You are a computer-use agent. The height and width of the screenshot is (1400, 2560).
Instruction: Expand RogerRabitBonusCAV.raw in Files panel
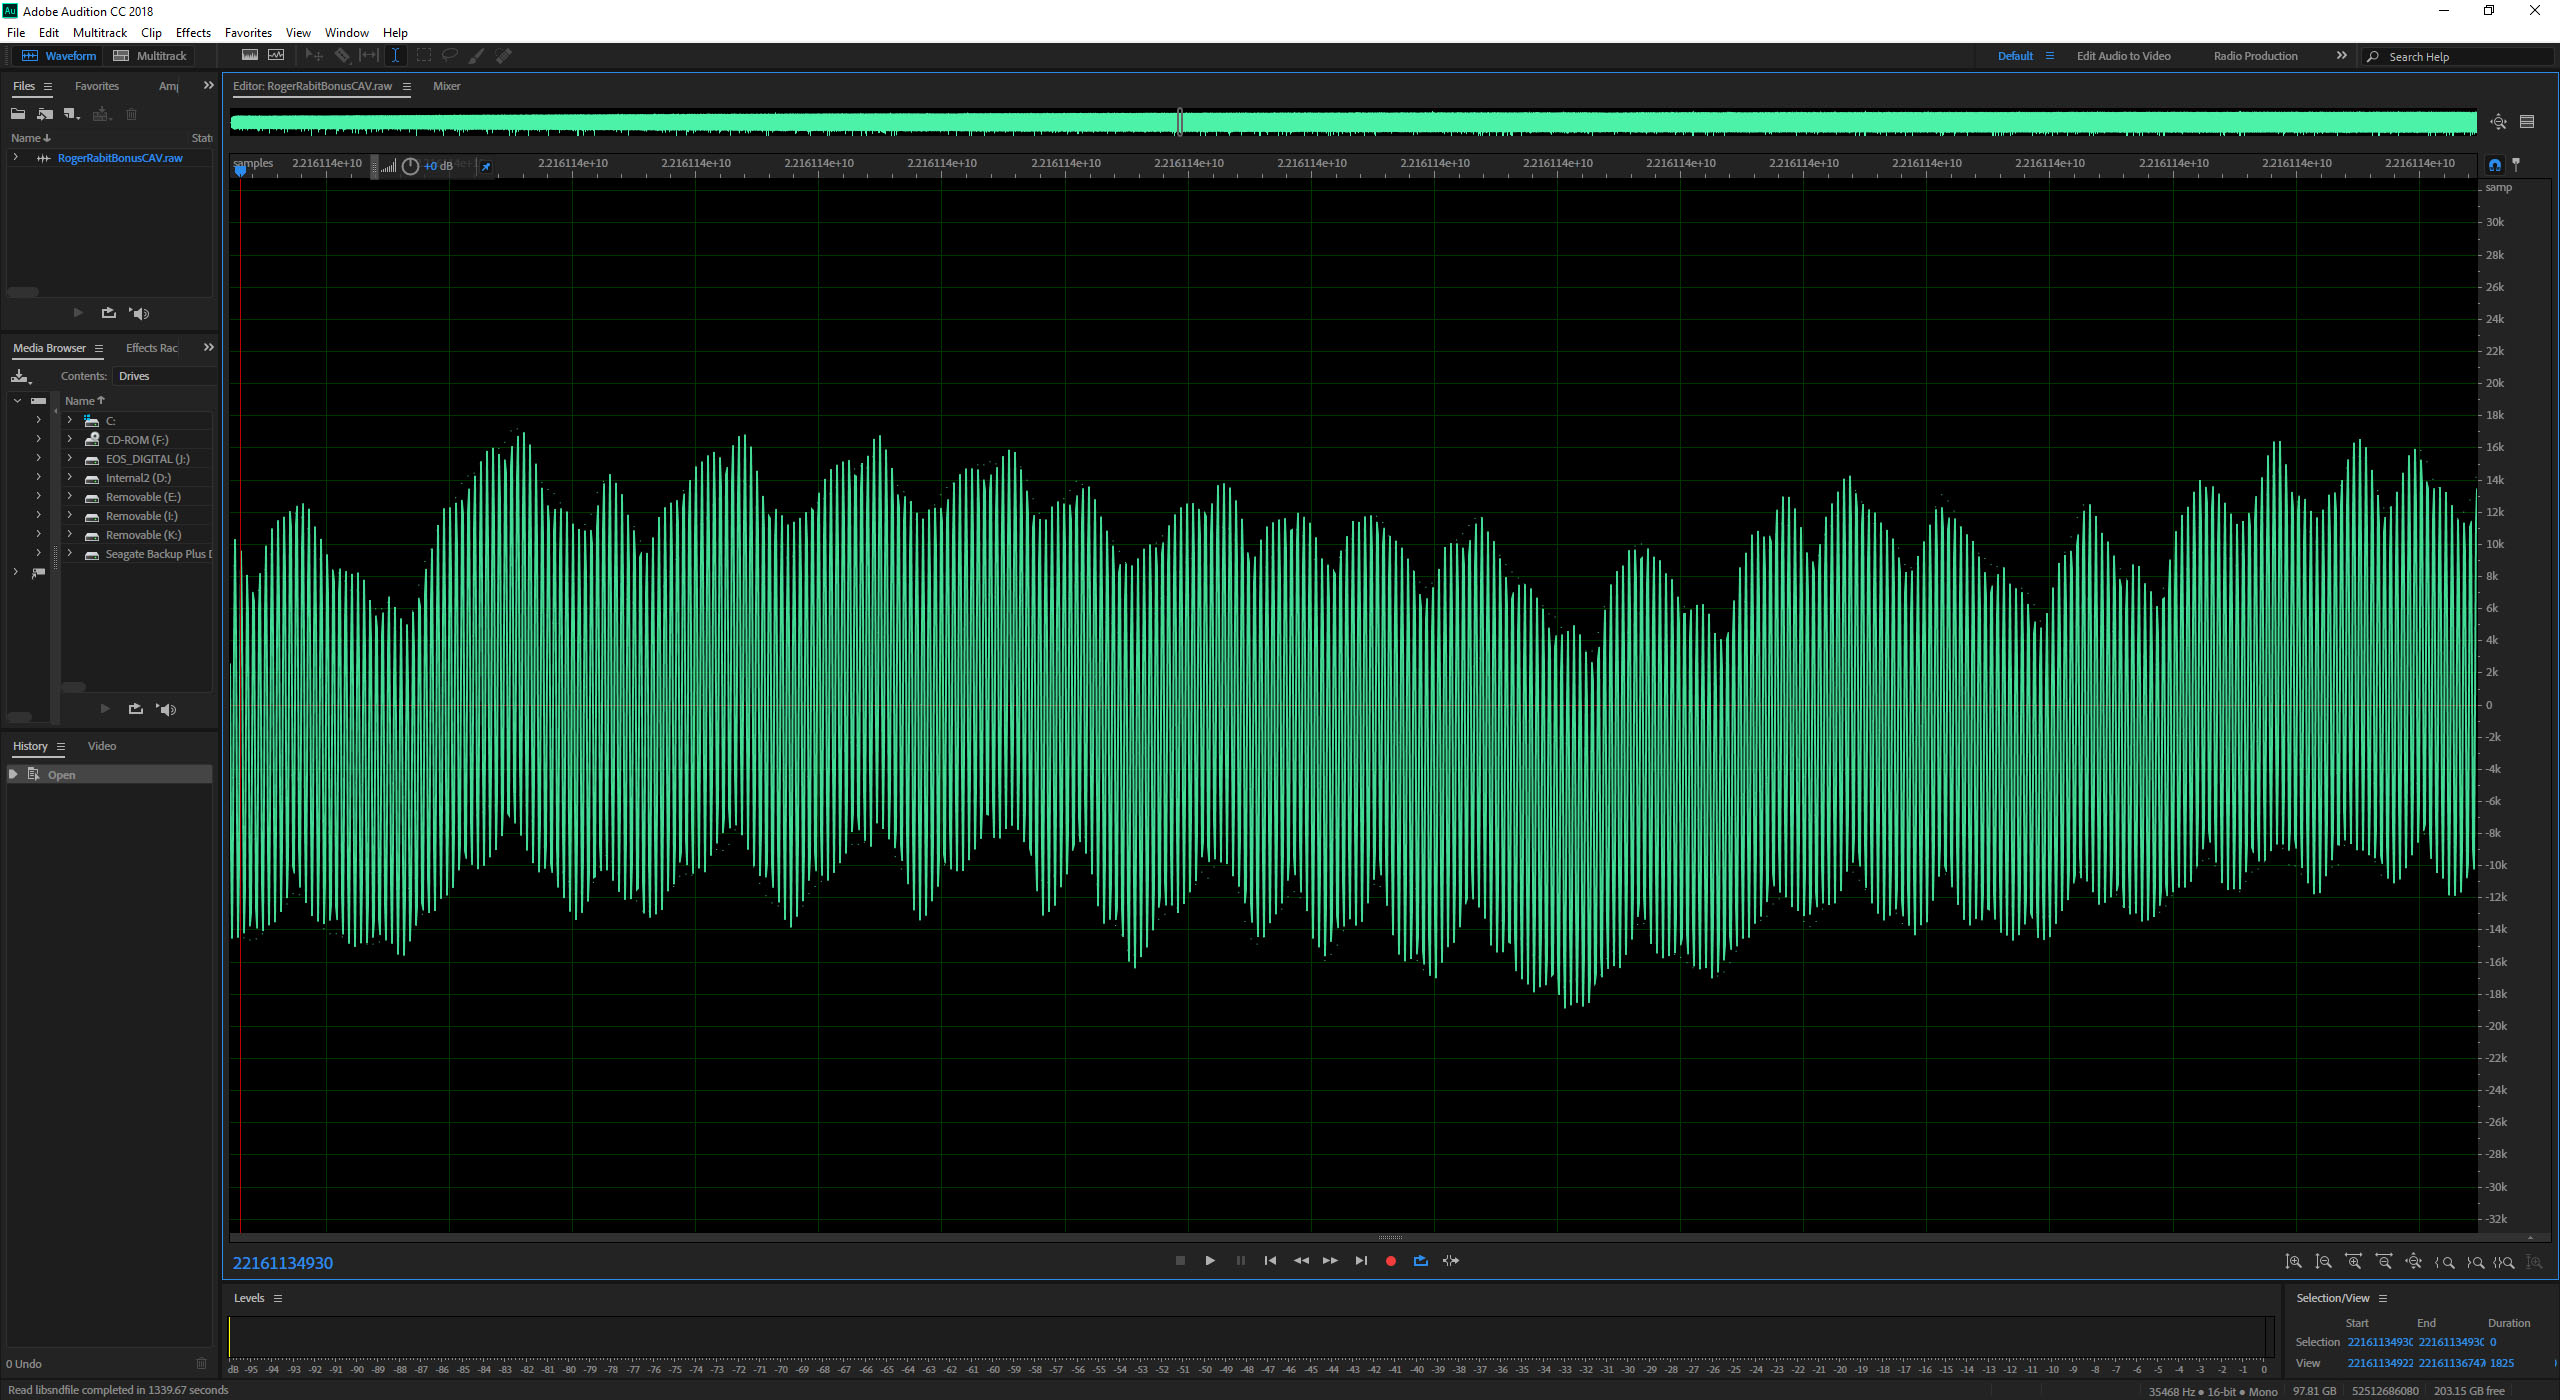click(15, 158)
